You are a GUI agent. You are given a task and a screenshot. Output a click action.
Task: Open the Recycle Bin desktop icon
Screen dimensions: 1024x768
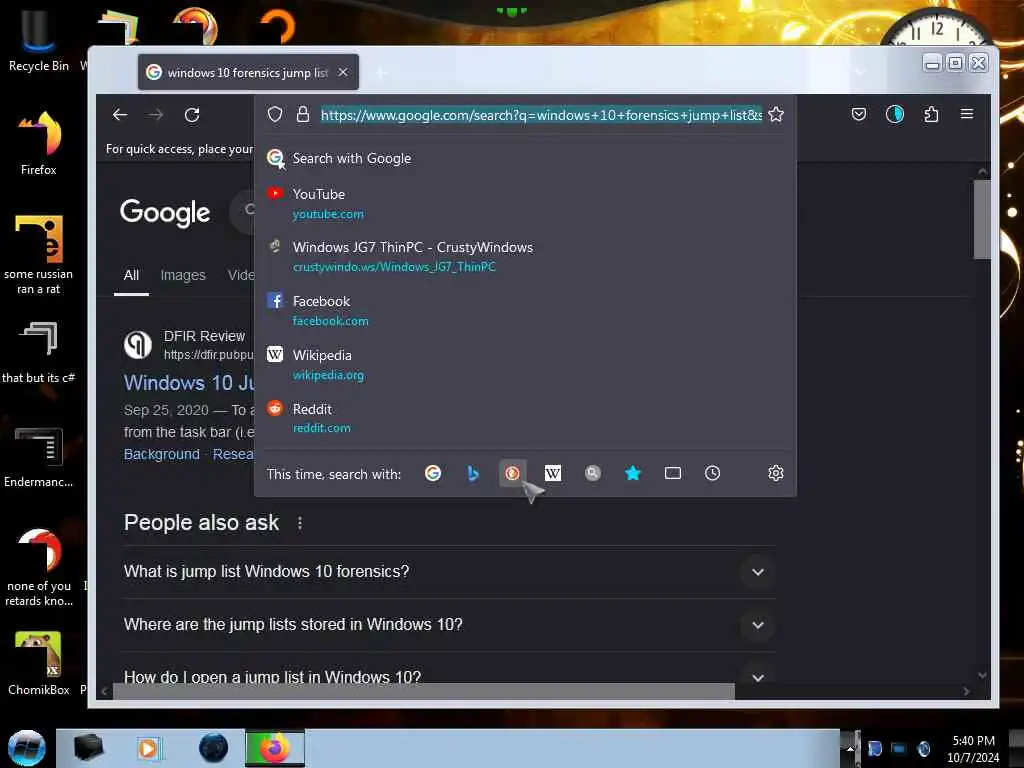point(38,40)
